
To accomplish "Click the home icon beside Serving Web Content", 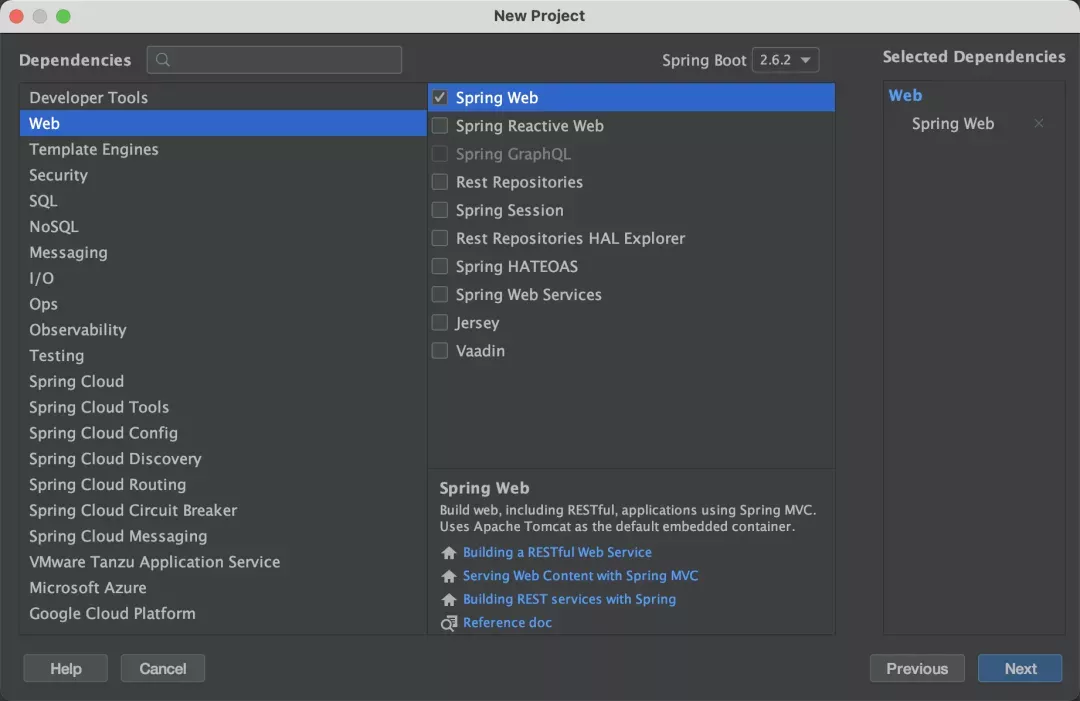I will [x=449, y=576].
